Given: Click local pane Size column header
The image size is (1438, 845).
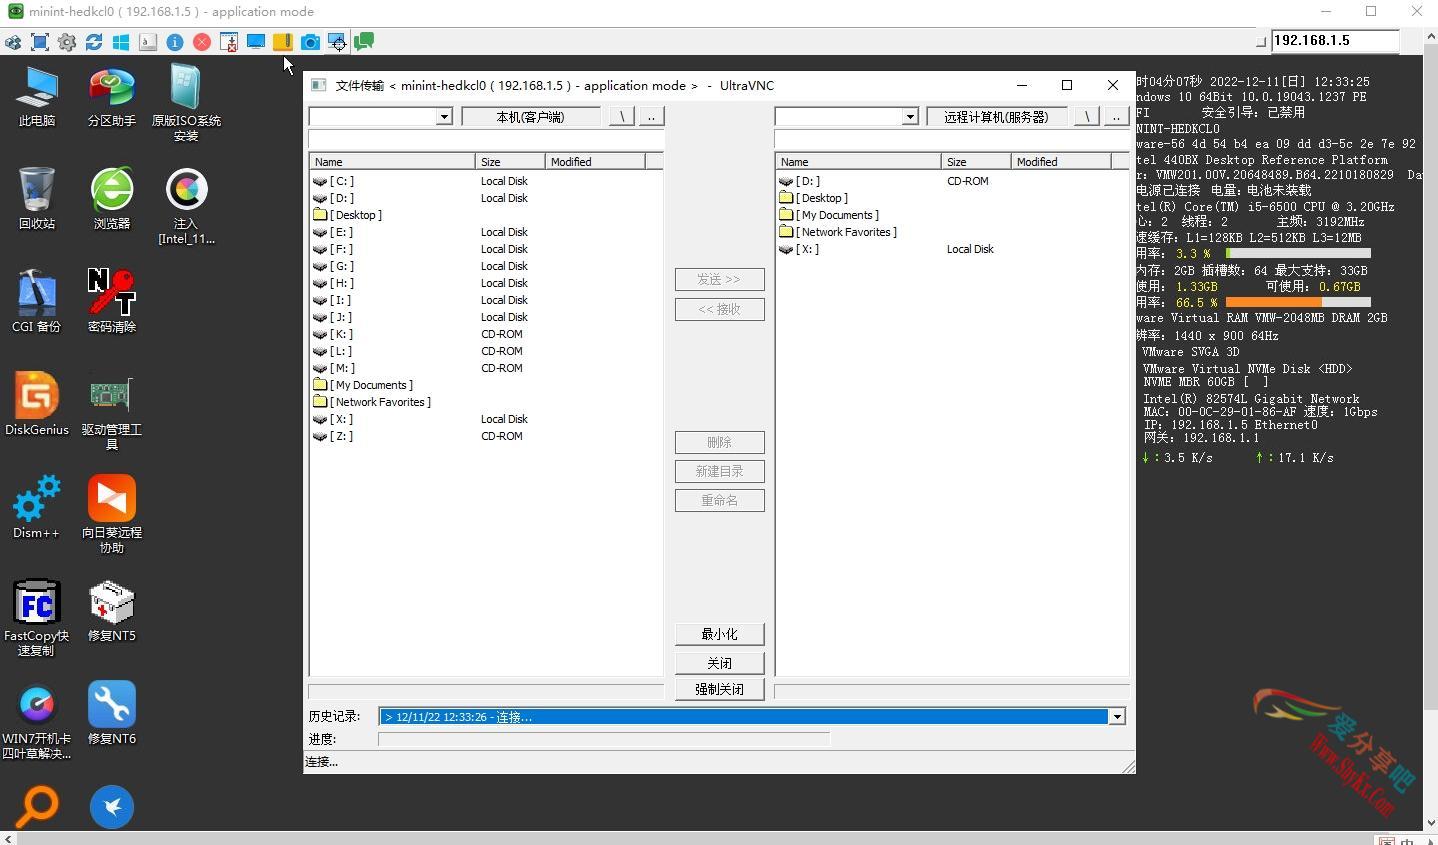Looking at the screenshot, I should tap(510, 161).
